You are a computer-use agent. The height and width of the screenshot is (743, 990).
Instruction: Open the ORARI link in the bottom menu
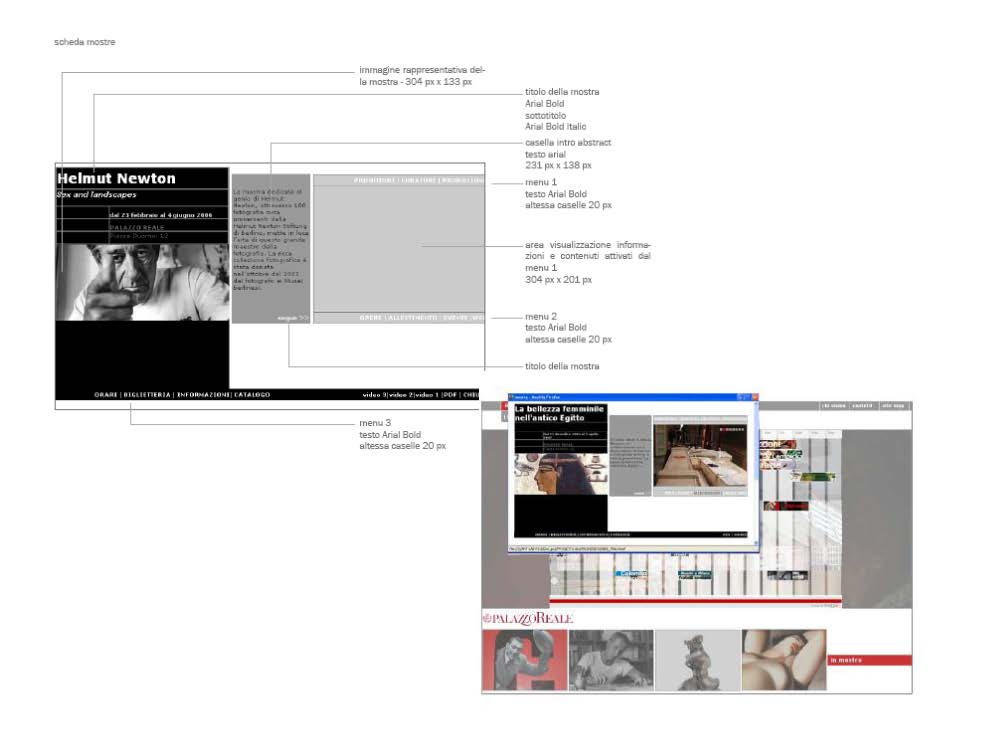[106, 395]
